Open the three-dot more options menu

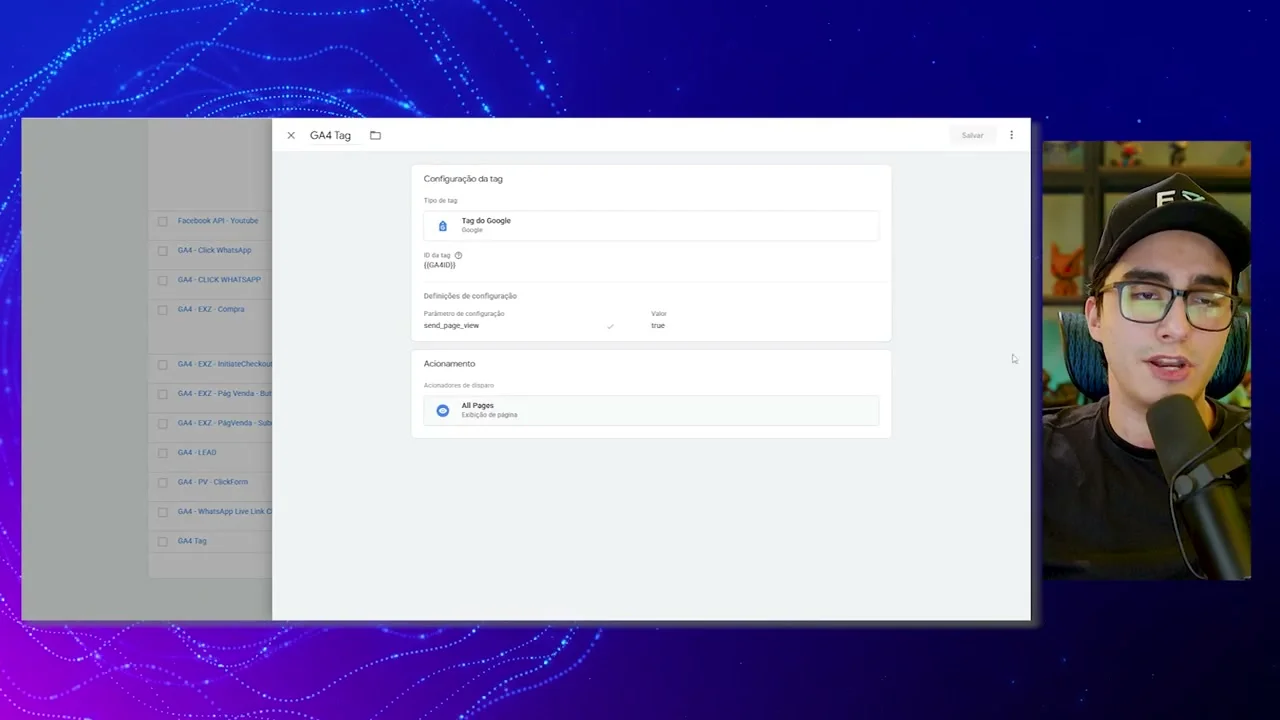pos(1011,135)
